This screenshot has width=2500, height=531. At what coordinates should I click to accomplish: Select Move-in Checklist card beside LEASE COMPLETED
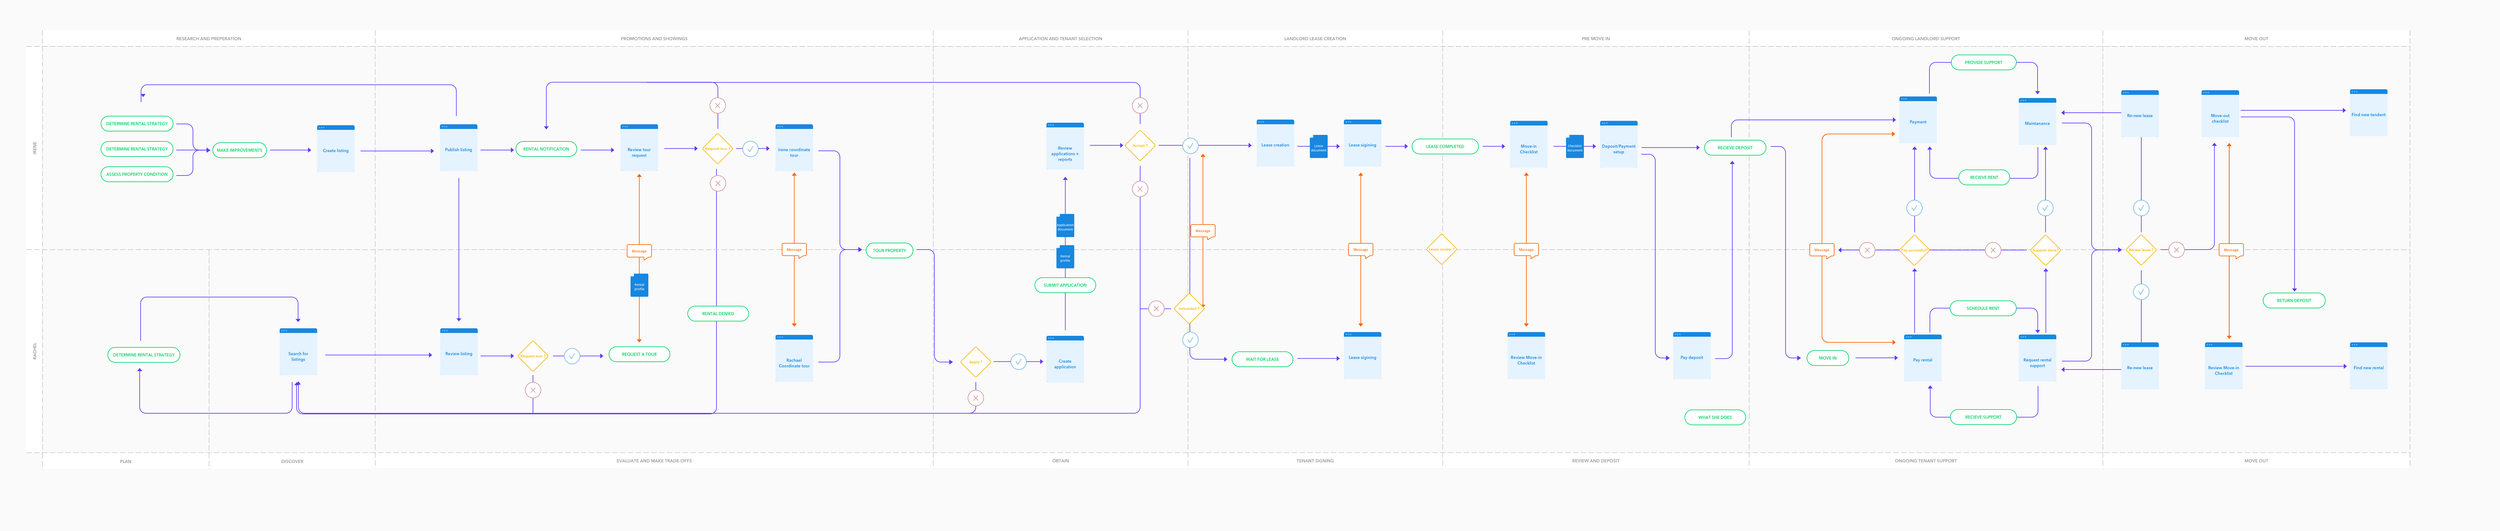pos(1529,145)
